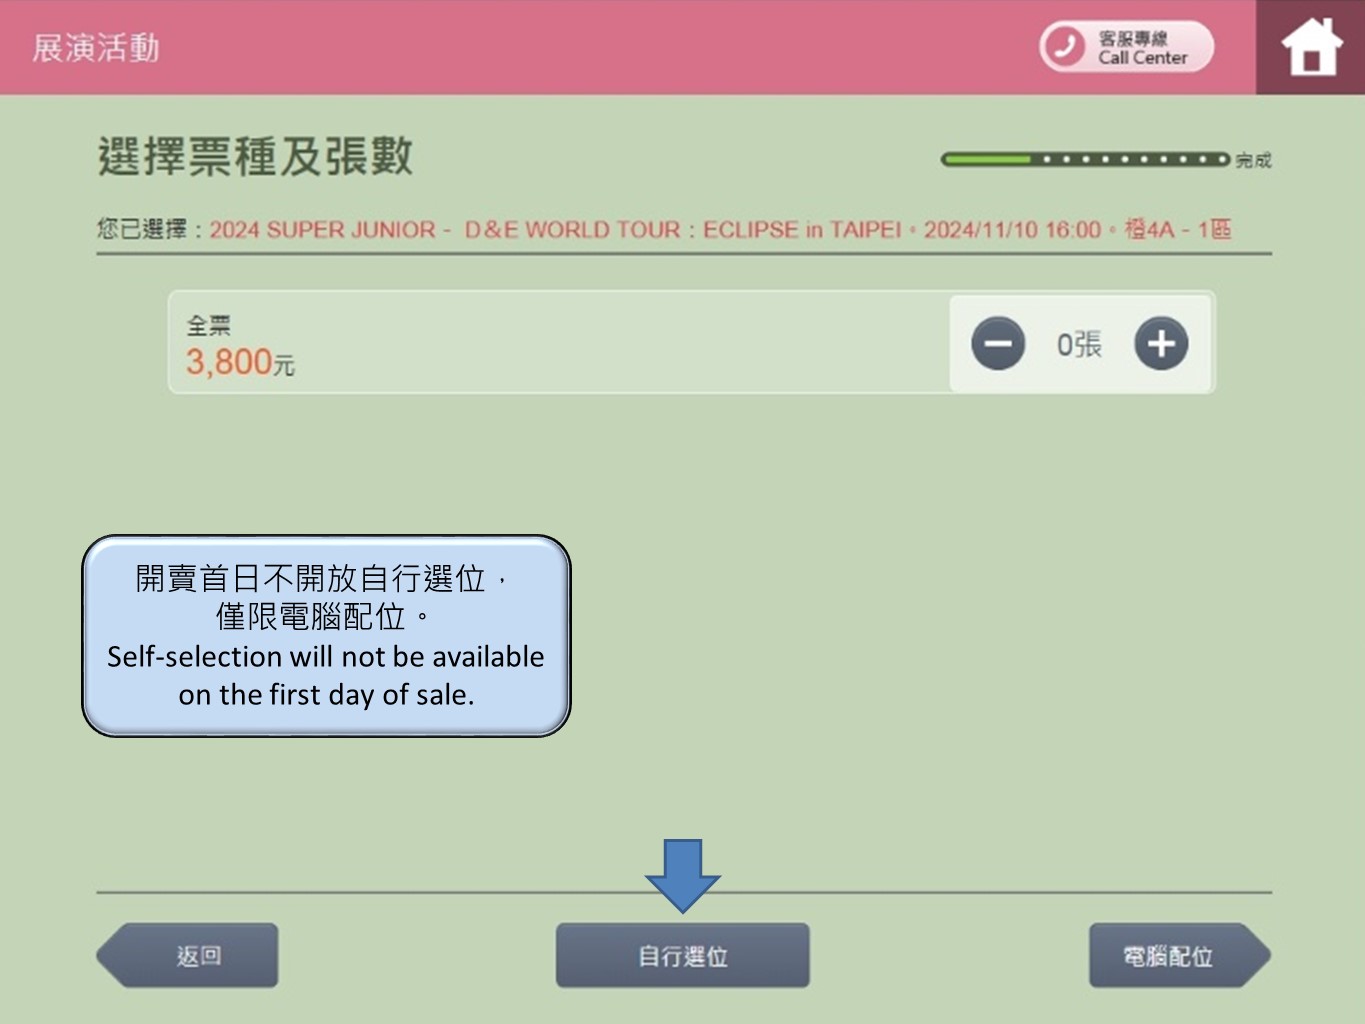This screenshot has width=1365, height=1024.
Task: Click the 選擇票種及張數 page heading
Action: click(x=255, y=157)
